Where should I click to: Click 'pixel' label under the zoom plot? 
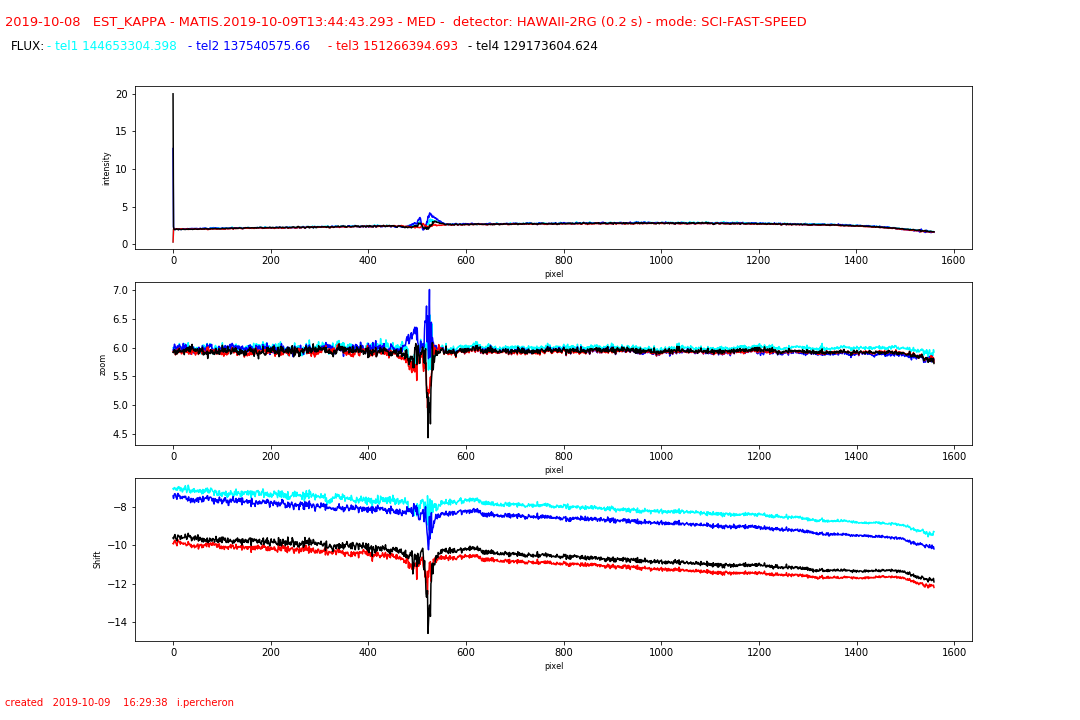tap(553, 470)
